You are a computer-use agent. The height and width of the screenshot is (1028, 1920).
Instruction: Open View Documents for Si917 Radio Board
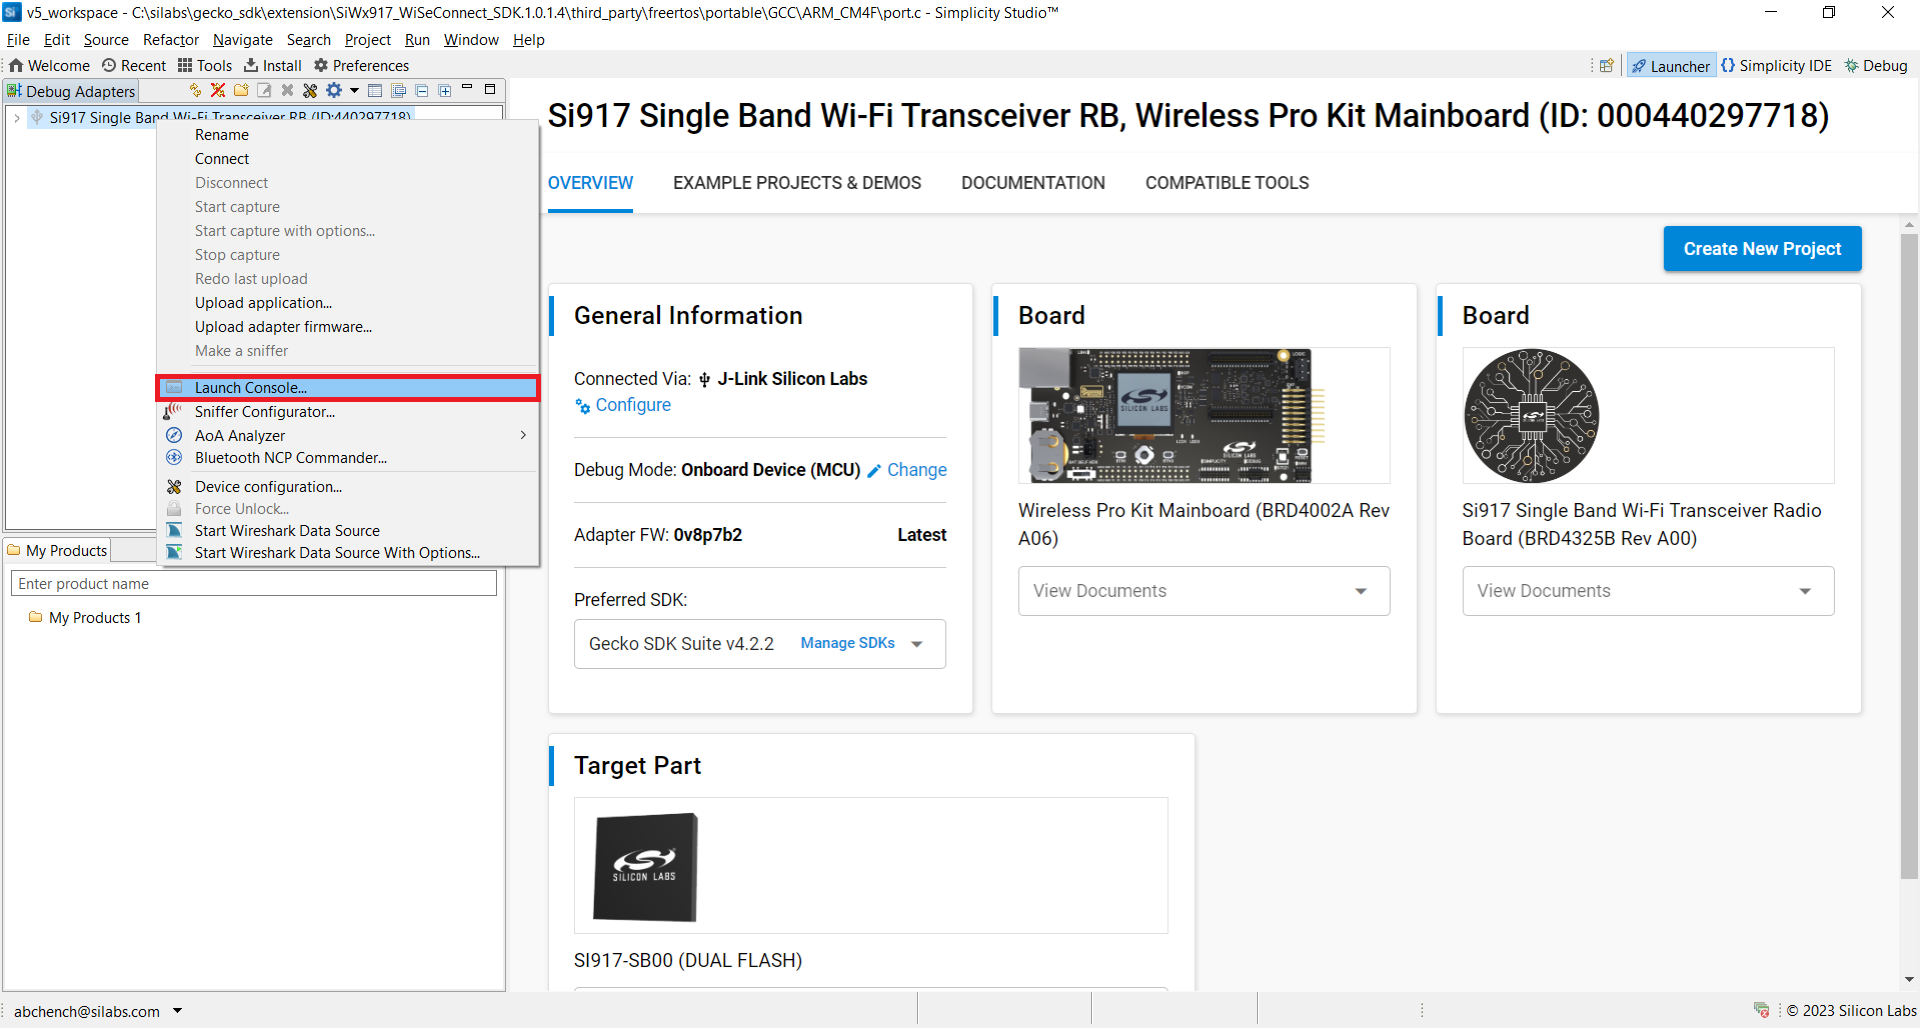pyautogui.click(x=1648, y=591)
